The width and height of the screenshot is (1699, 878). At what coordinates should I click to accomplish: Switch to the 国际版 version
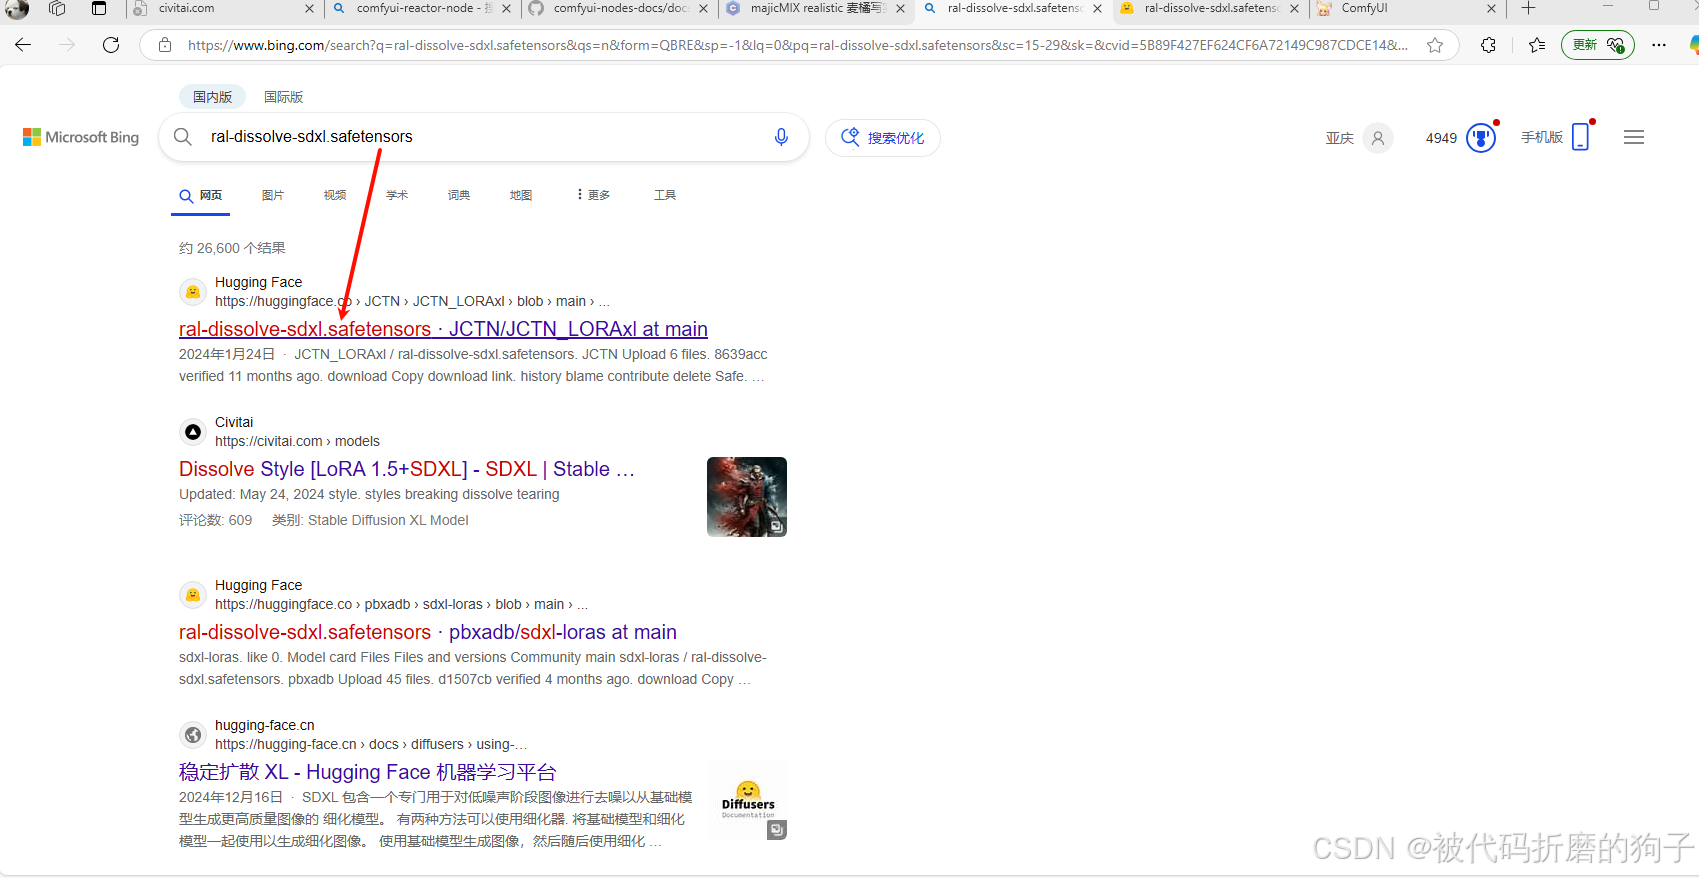283,97
